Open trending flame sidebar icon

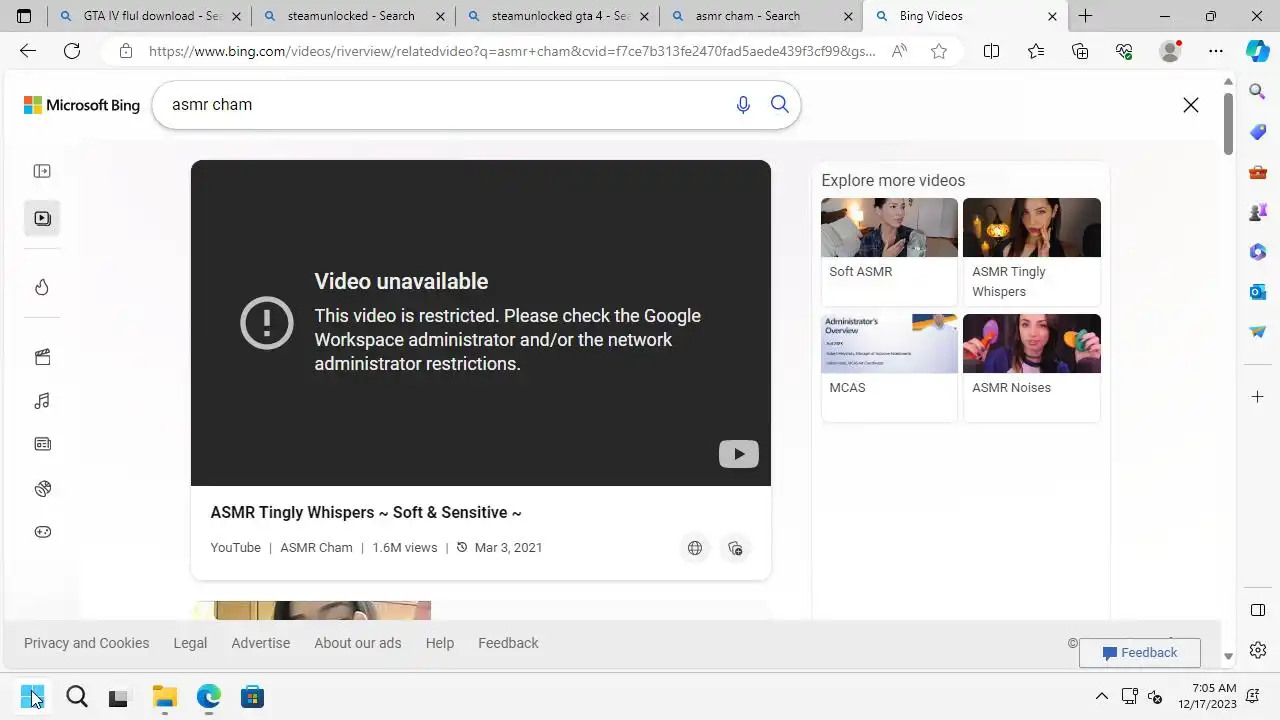42,287
